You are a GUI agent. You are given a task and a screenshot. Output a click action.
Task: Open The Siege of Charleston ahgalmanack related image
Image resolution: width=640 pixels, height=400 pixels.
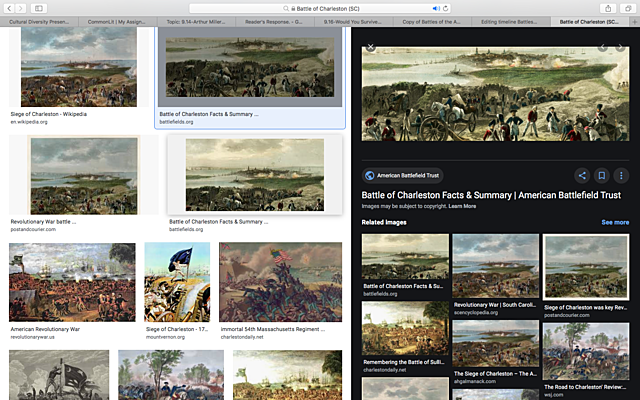(x=496, y=344)
